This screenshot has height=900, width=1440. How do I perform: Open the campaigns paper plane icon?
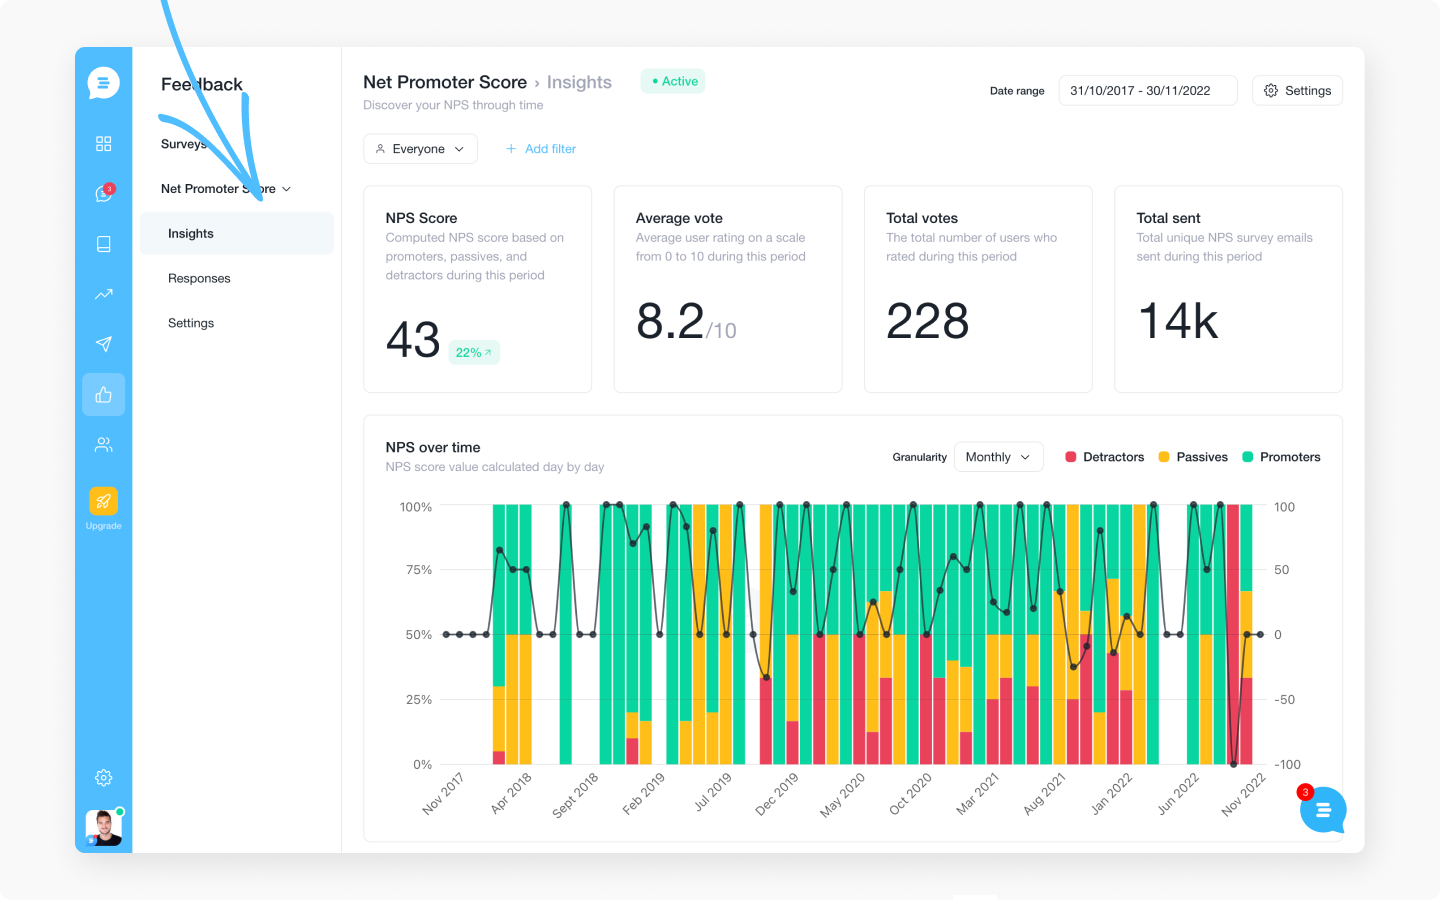tap(103, 344)
